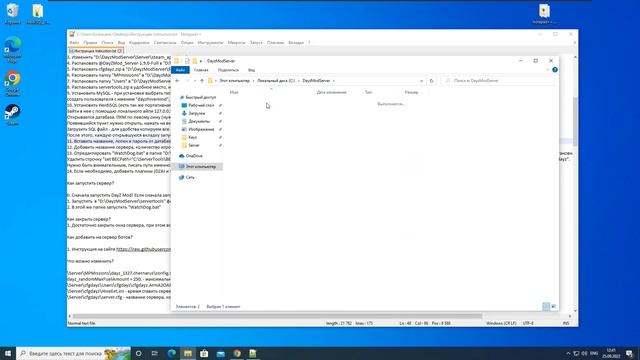Select OneDrive in navigation pane

pos(193,156)
